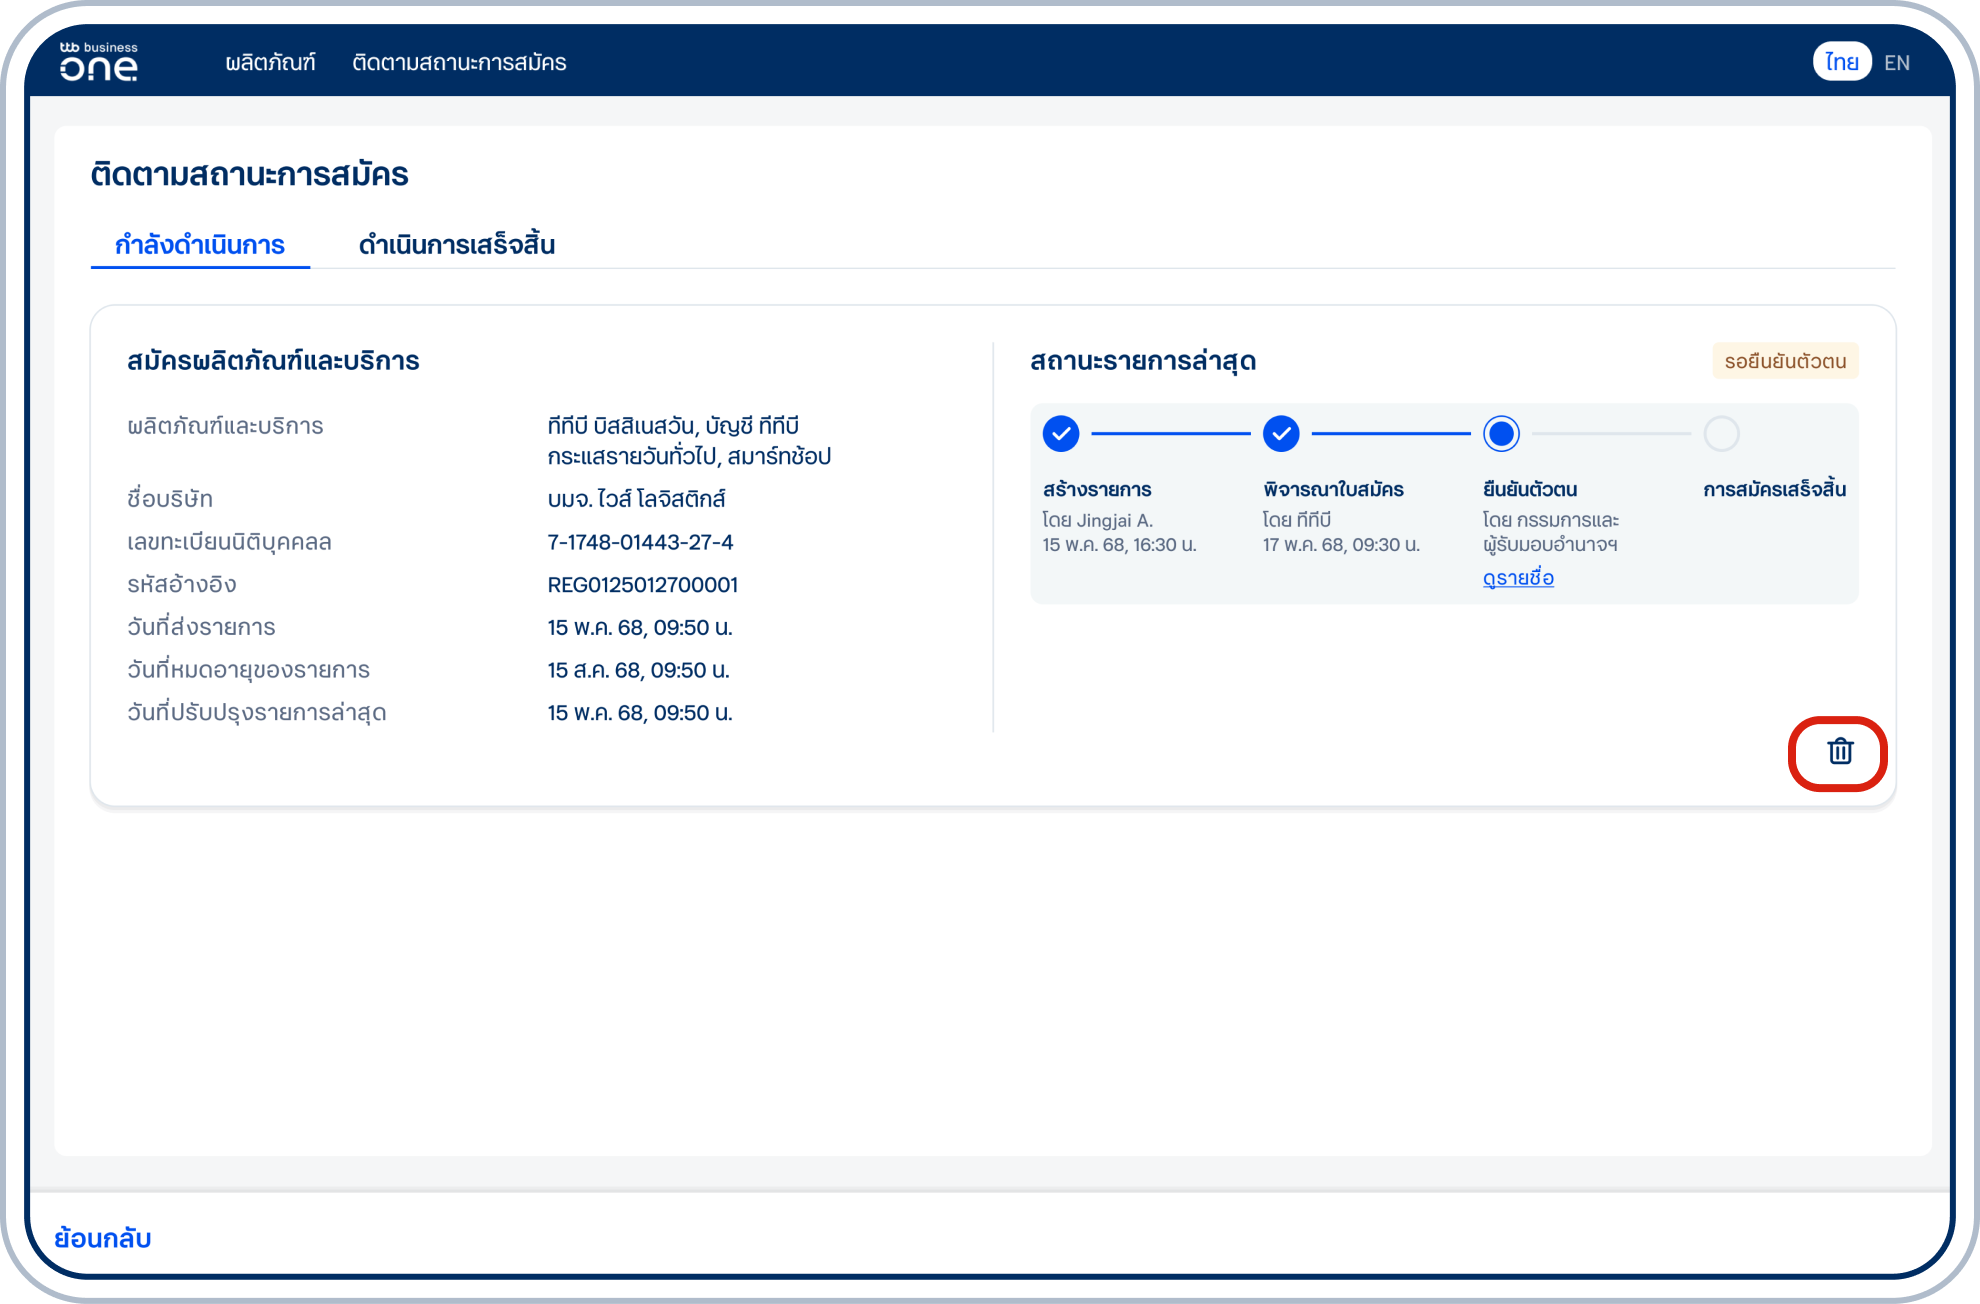This screenshot has width=1980, height=1304.
Task: Click the registration number 7-1748-01443-27-4
Action: [640, 542]
